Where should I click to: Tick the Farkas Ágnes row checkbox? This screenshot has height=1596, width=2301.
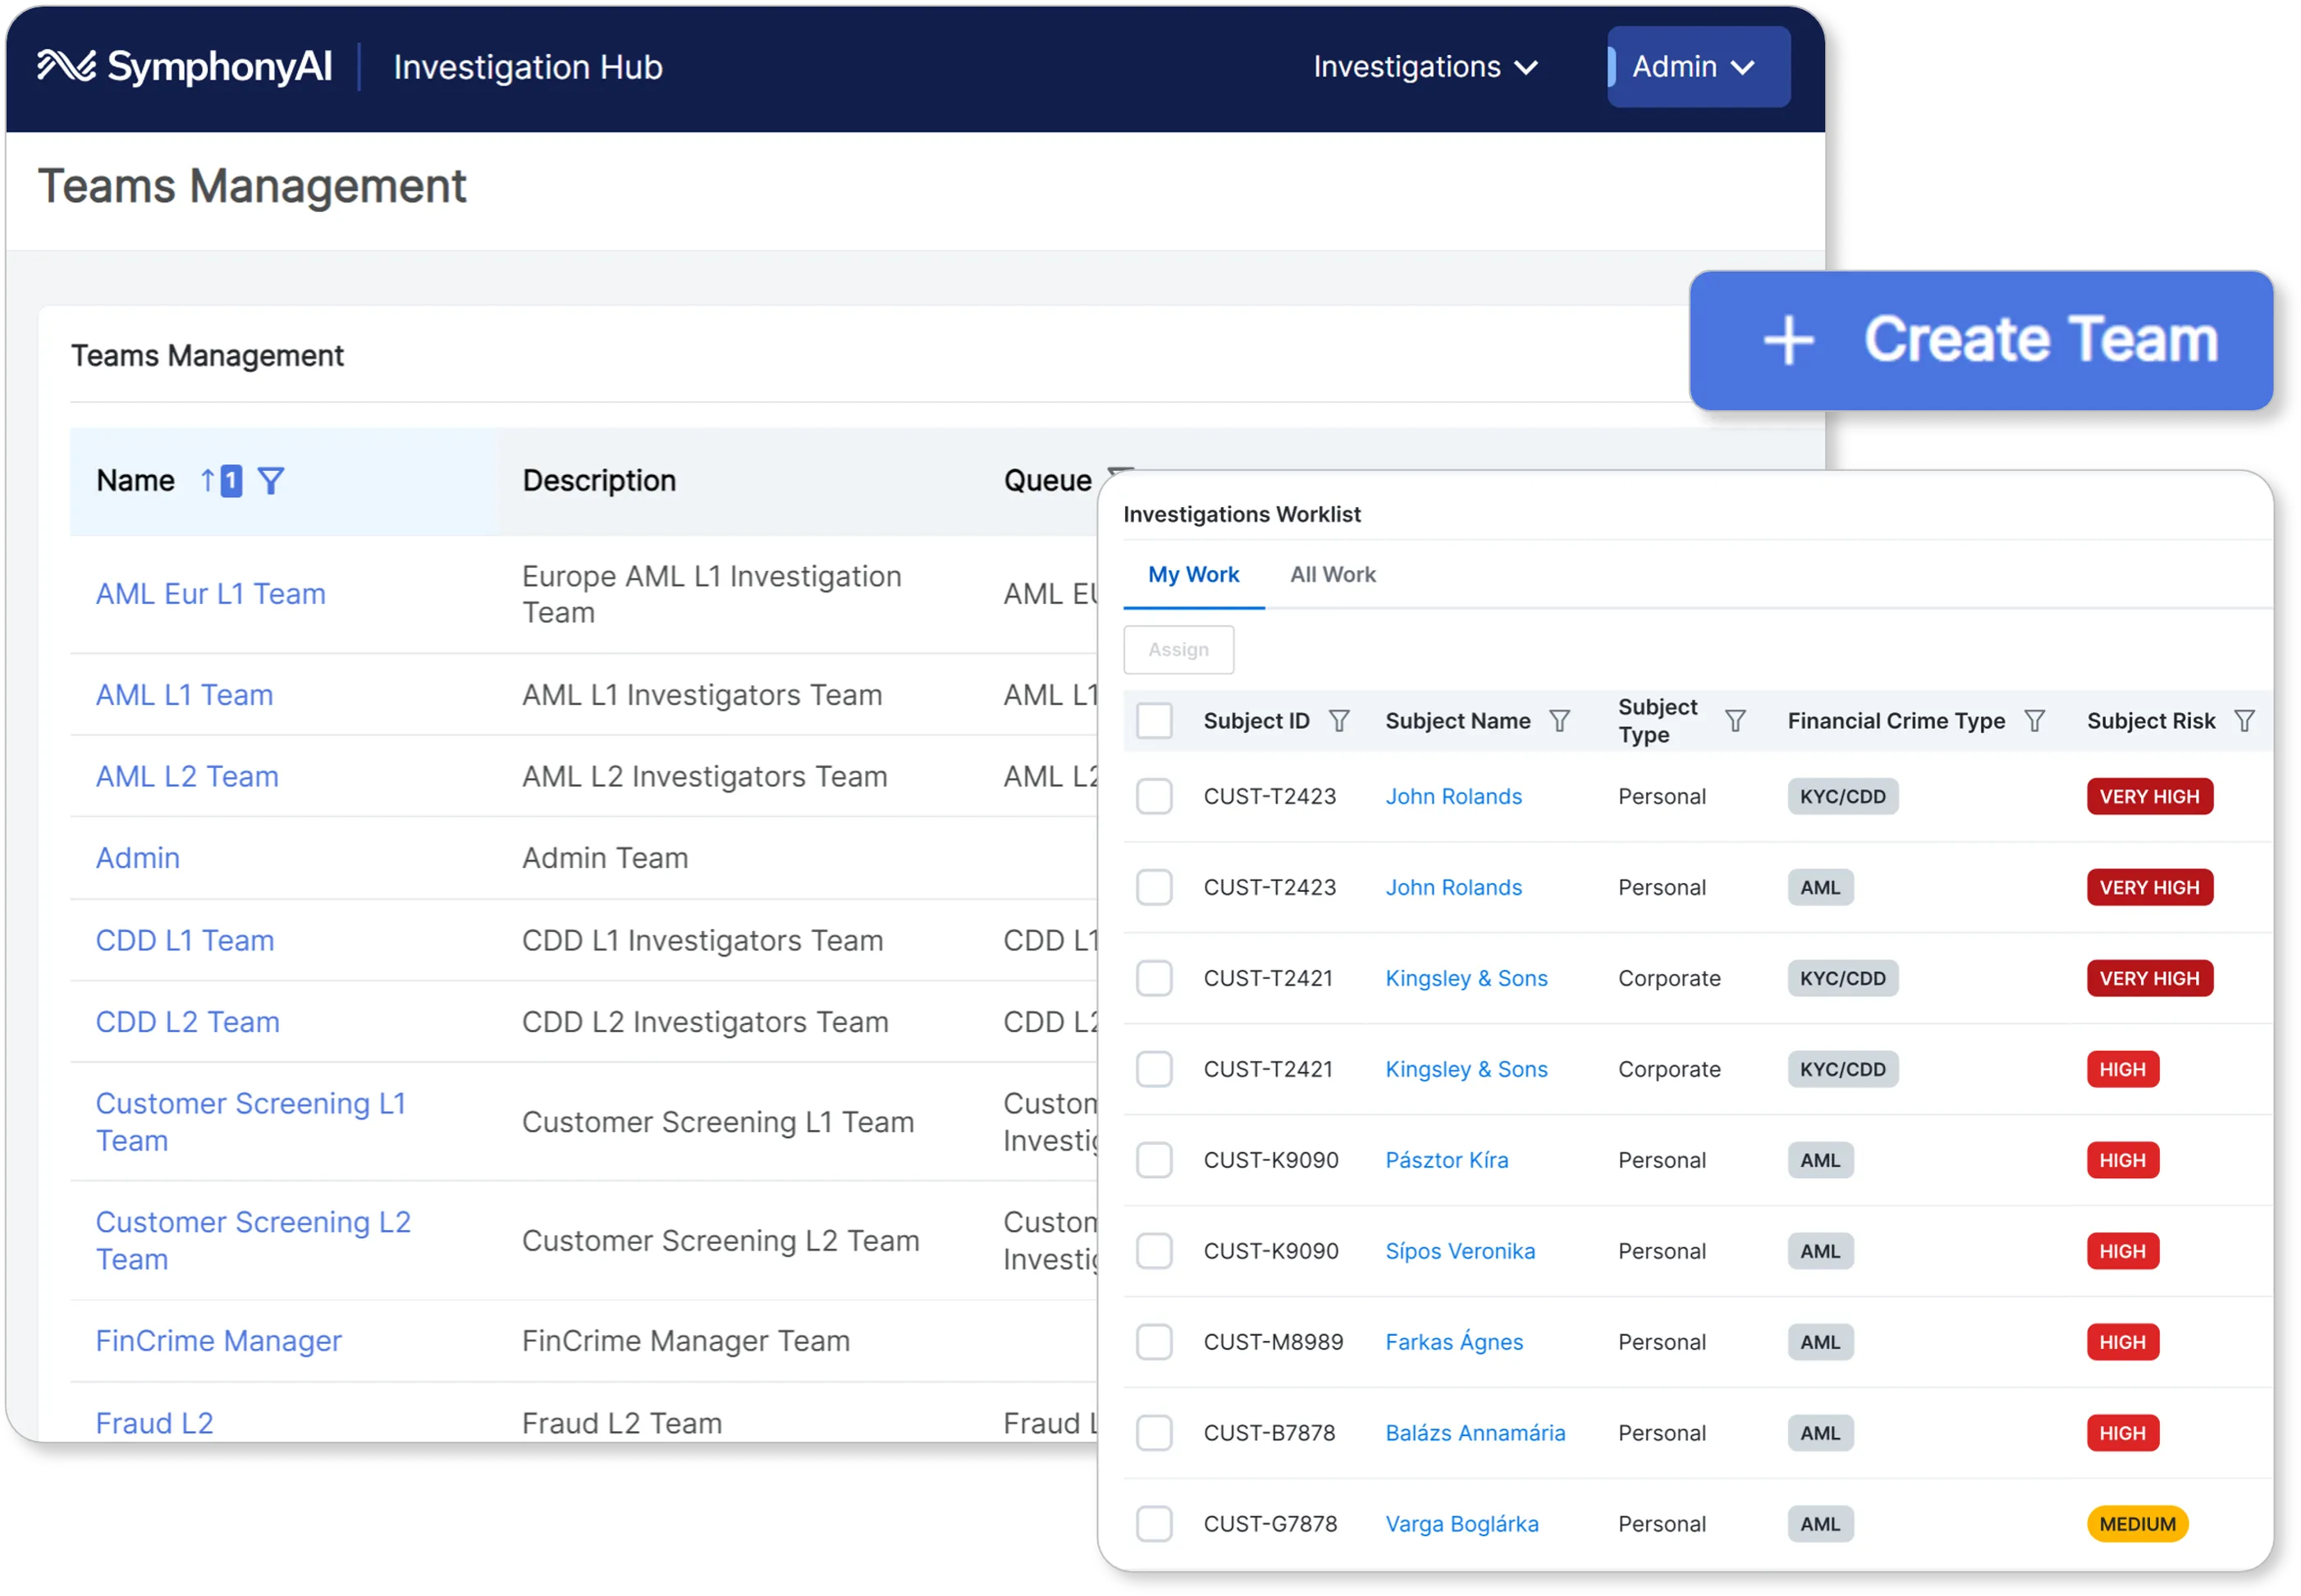click(x=1154, y=1343)
